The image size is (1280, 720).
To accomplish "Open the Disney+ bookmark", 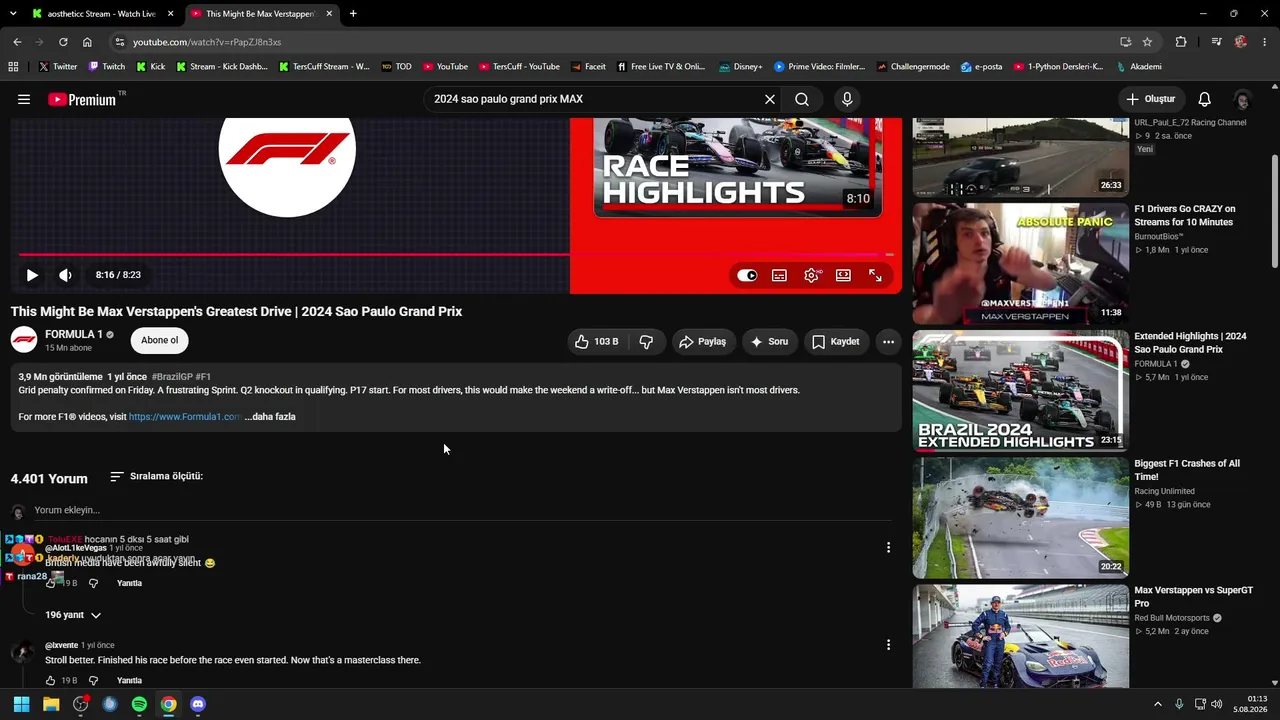I will 740,67.
